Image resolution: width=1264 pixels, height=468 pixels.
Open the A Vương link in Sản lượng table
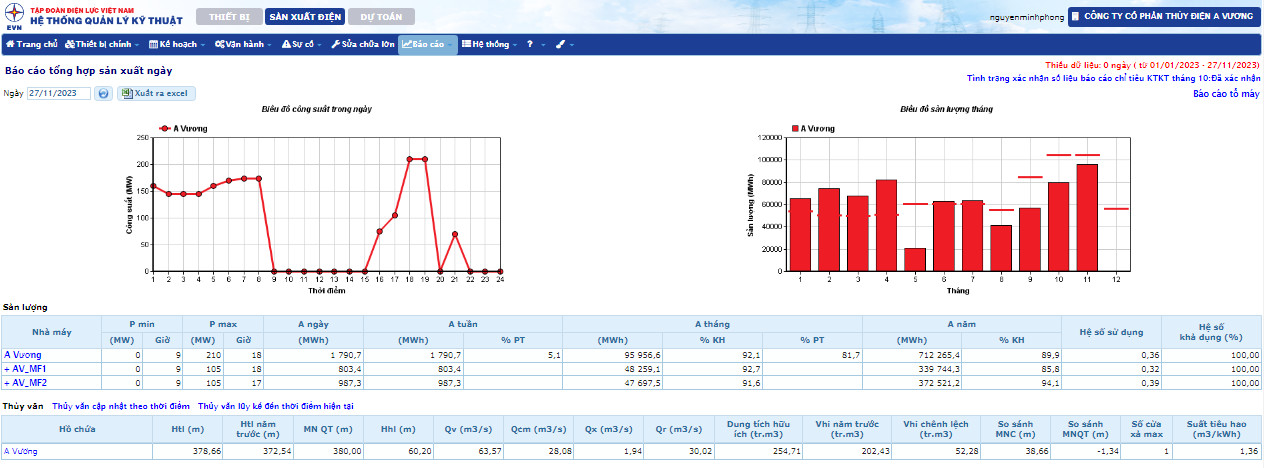[x=23, y=354]
